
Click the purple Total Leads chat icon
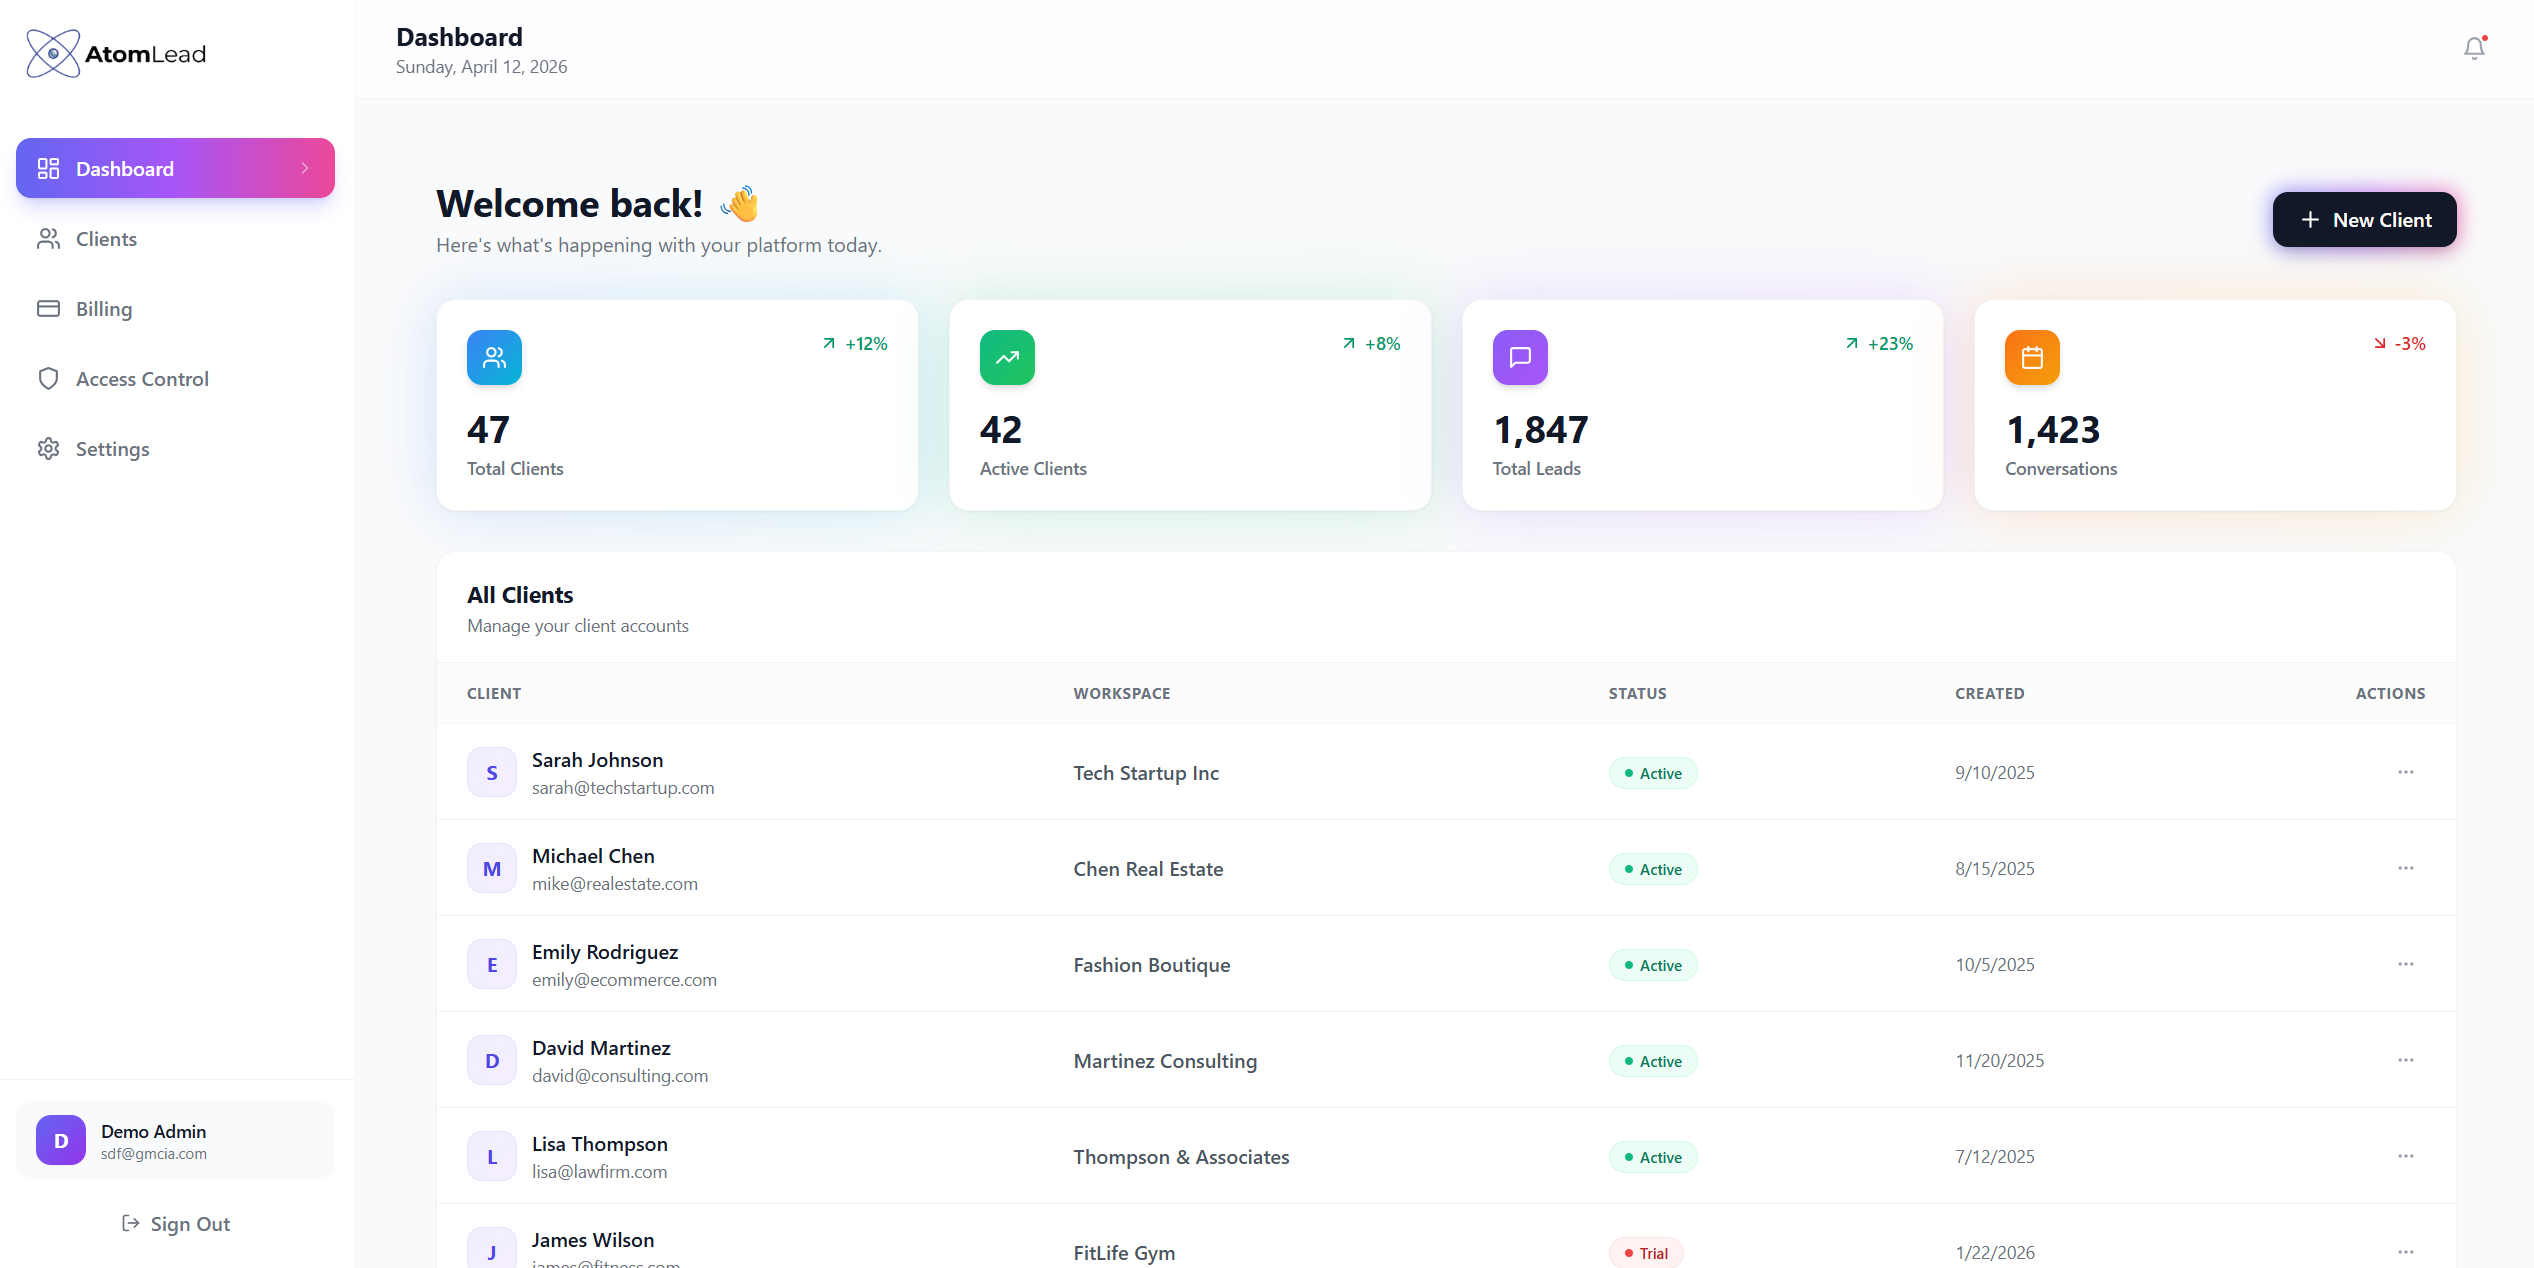tap(1519, 357)
